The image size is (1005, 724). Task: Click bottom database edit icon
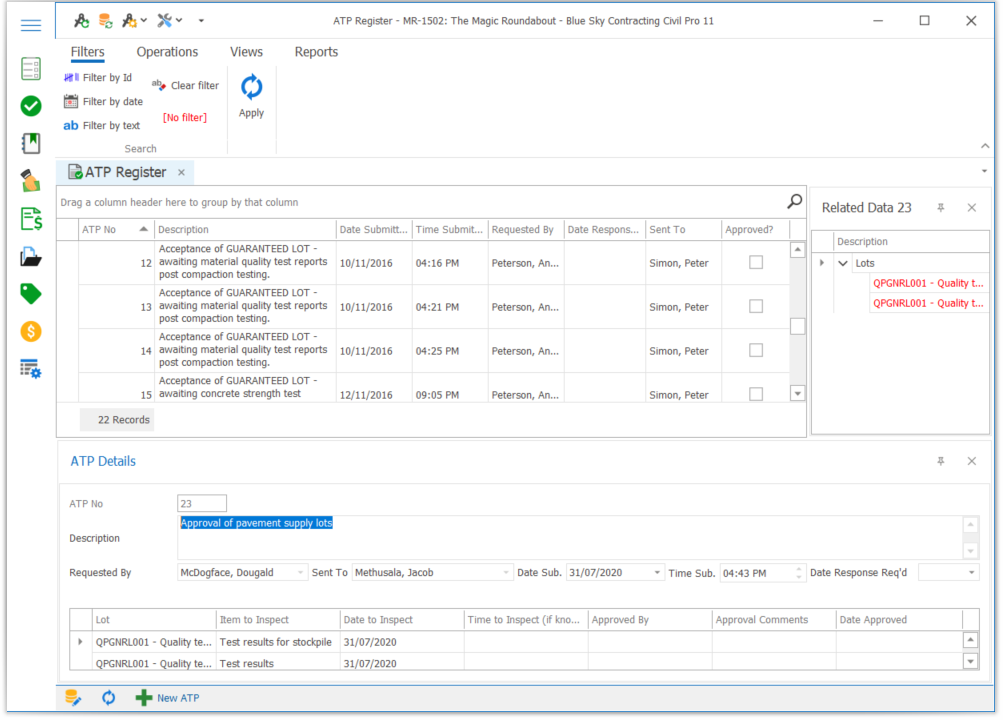(73, 698)
